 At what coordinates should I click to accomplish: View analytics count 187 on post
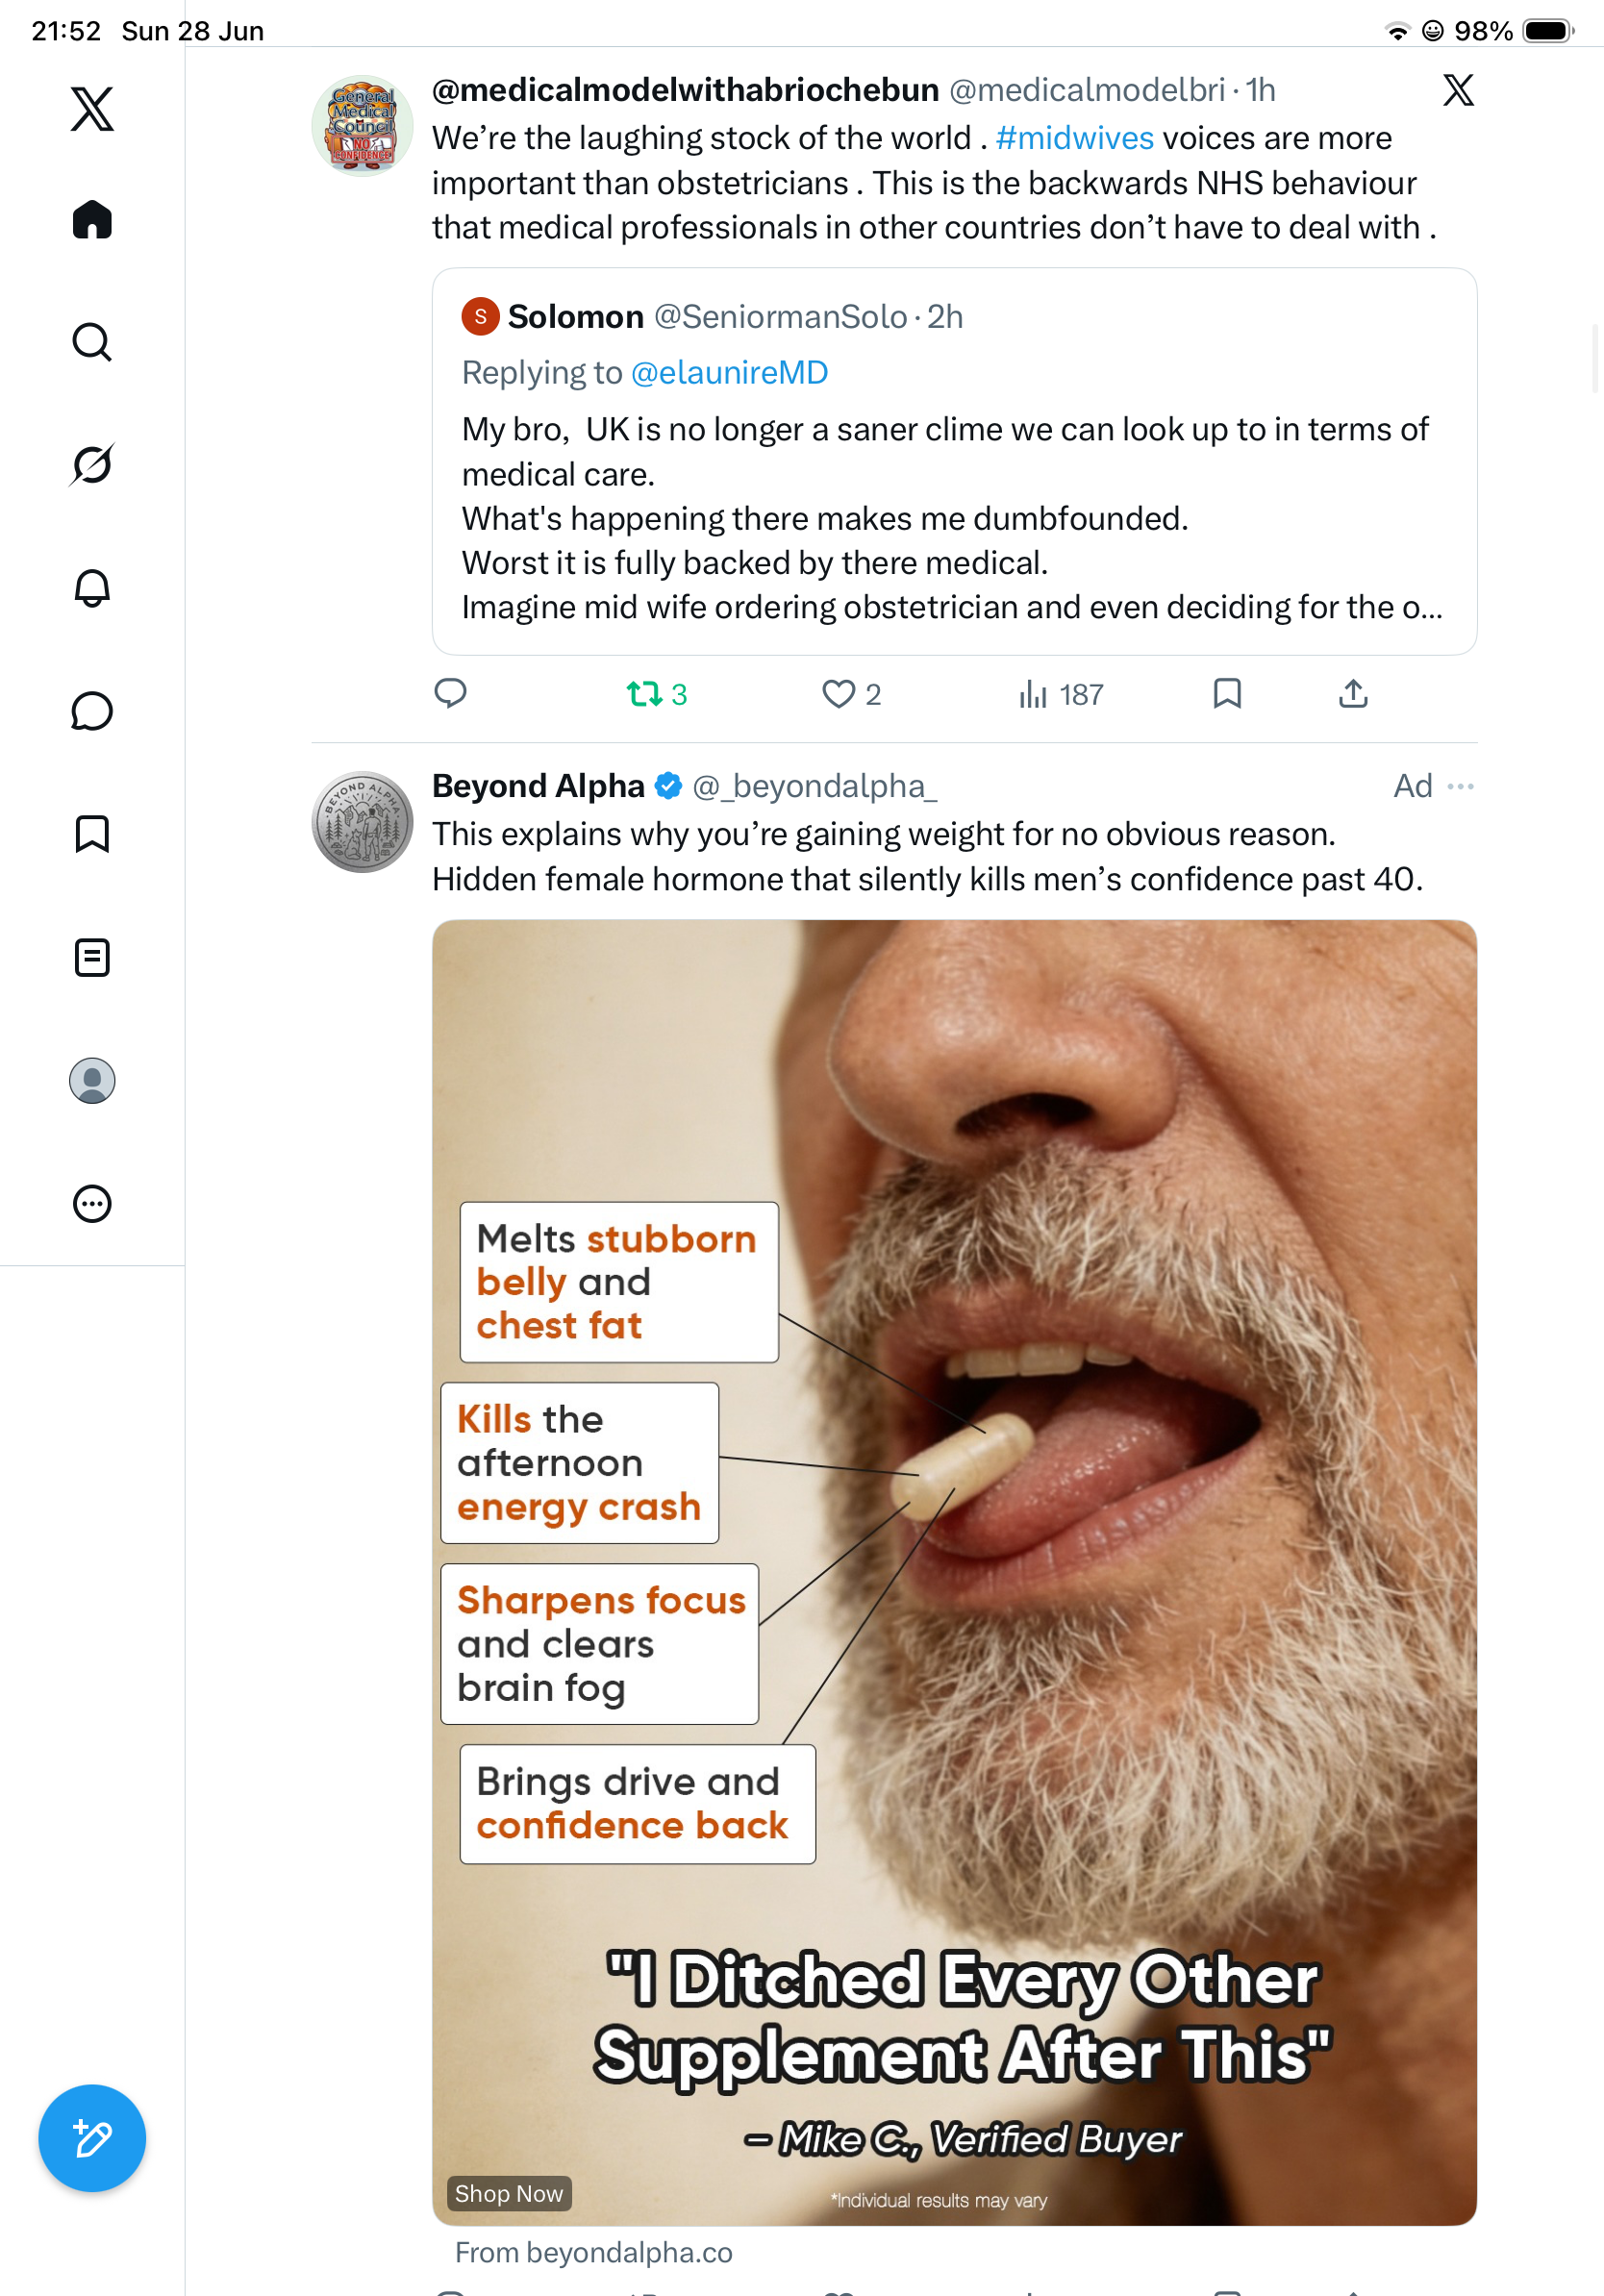tap(1061, 694)
